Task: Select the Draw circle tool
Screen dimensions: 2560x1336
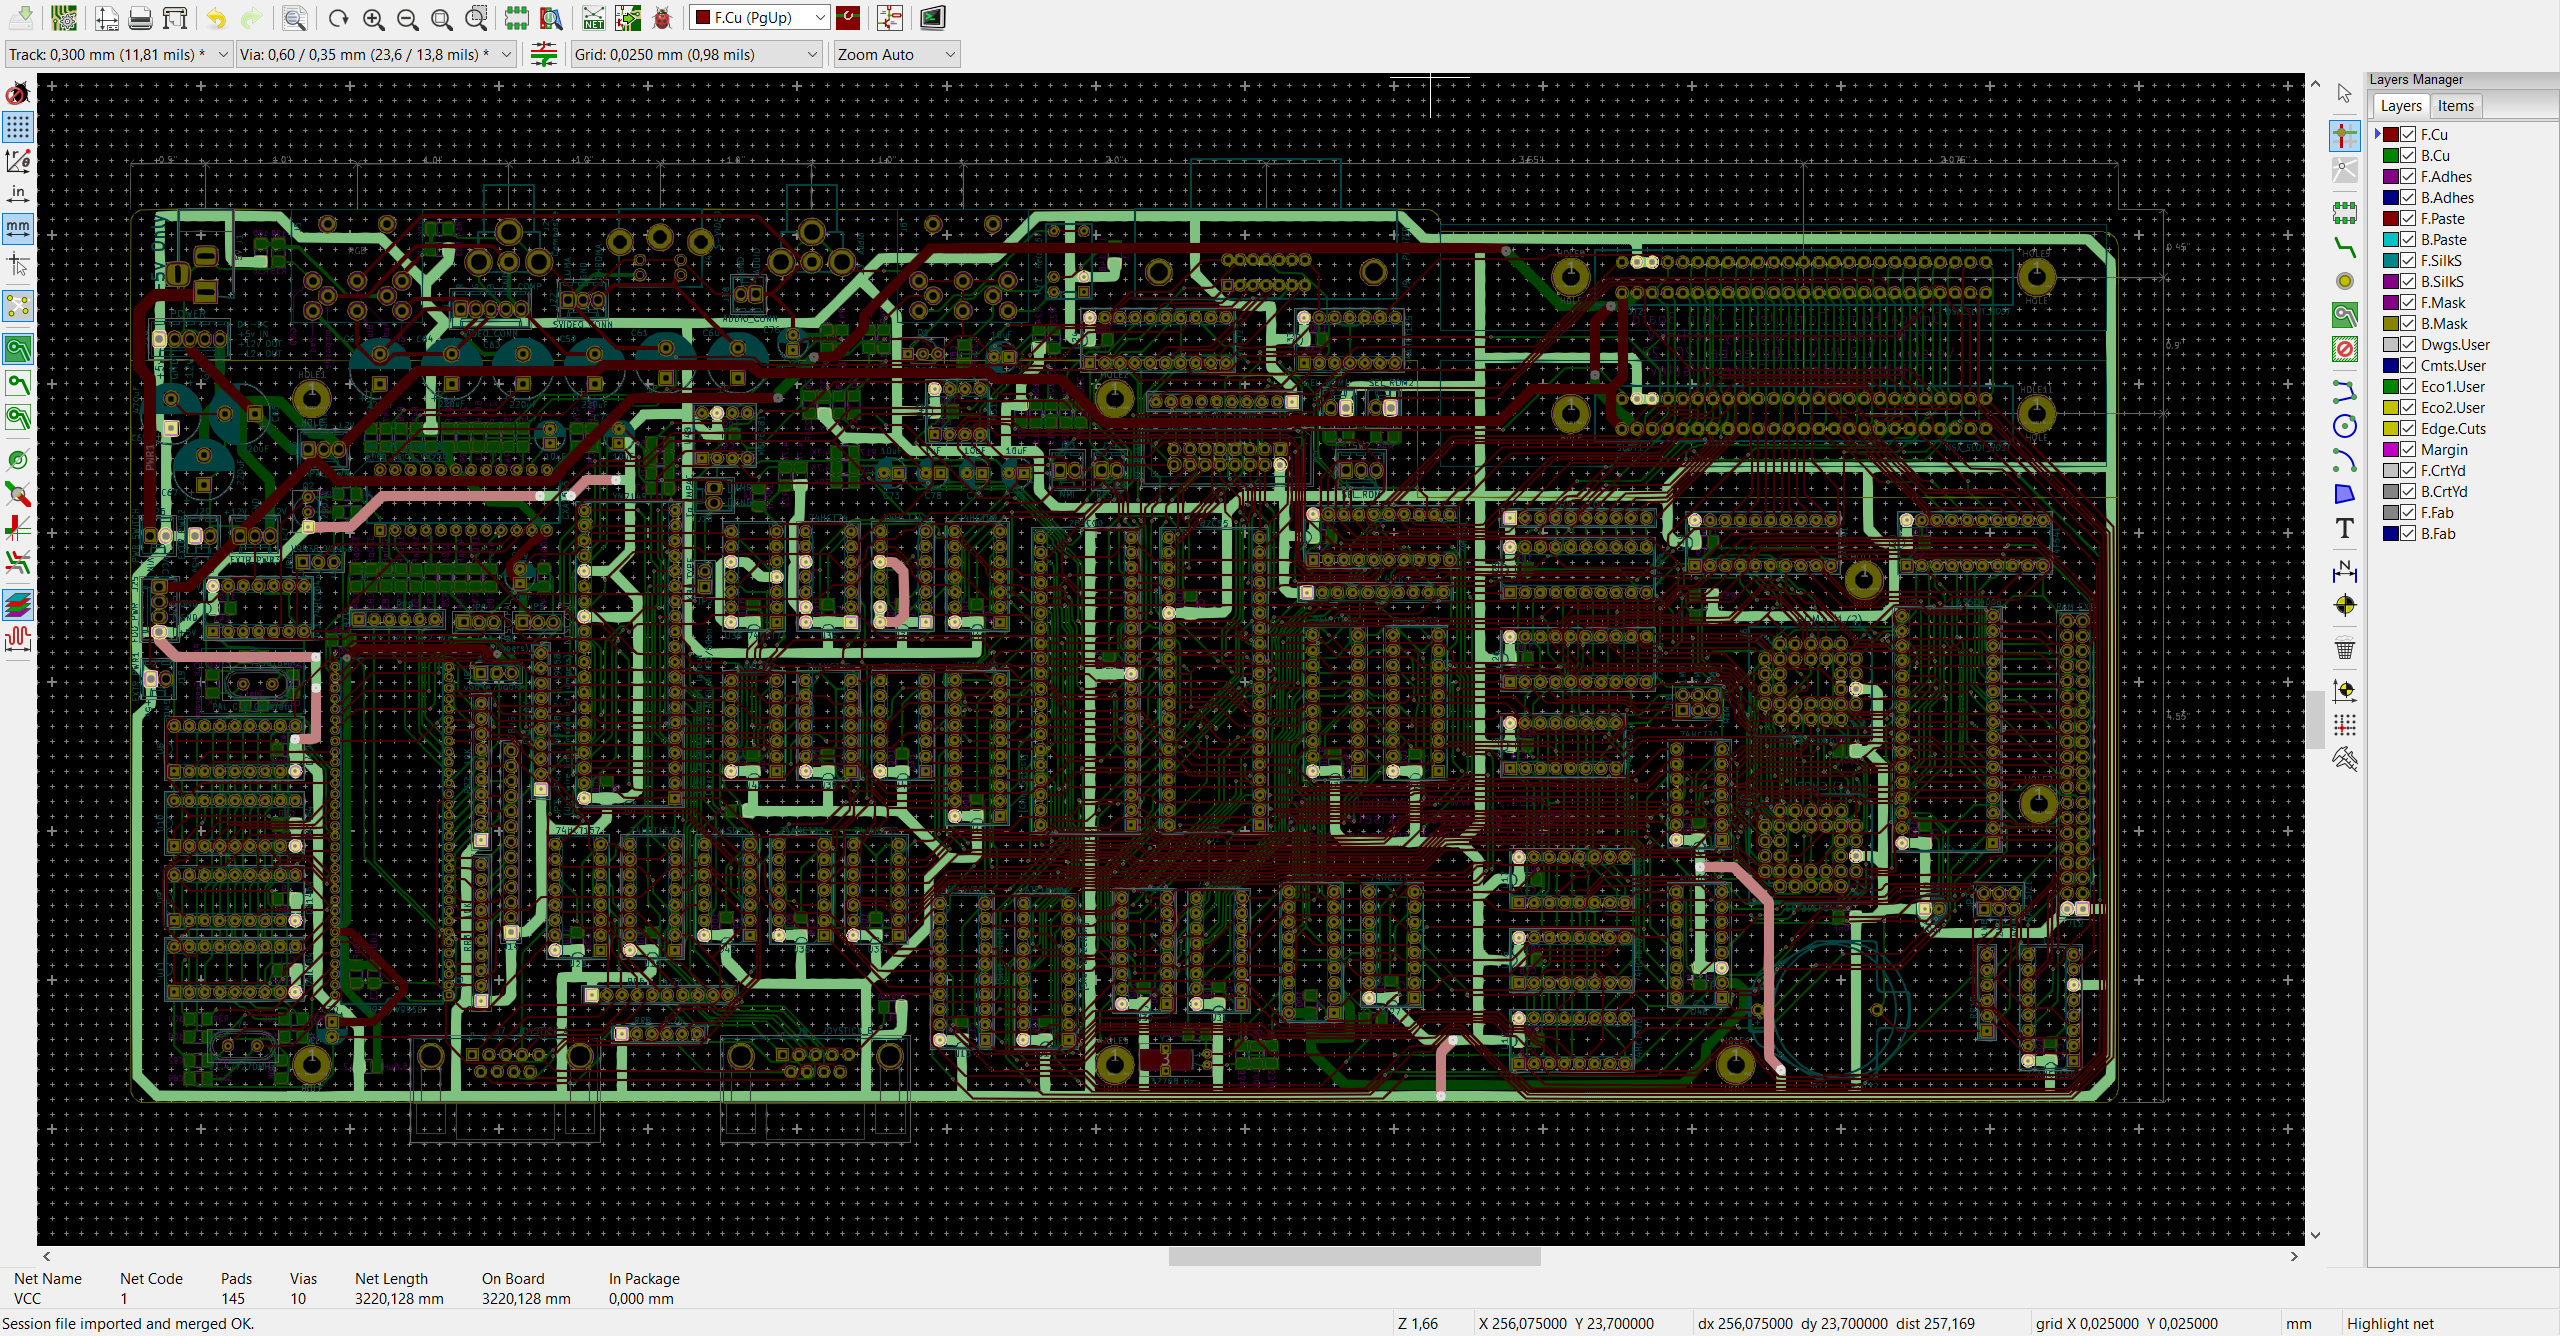Action: click(x=2344, y=426)
